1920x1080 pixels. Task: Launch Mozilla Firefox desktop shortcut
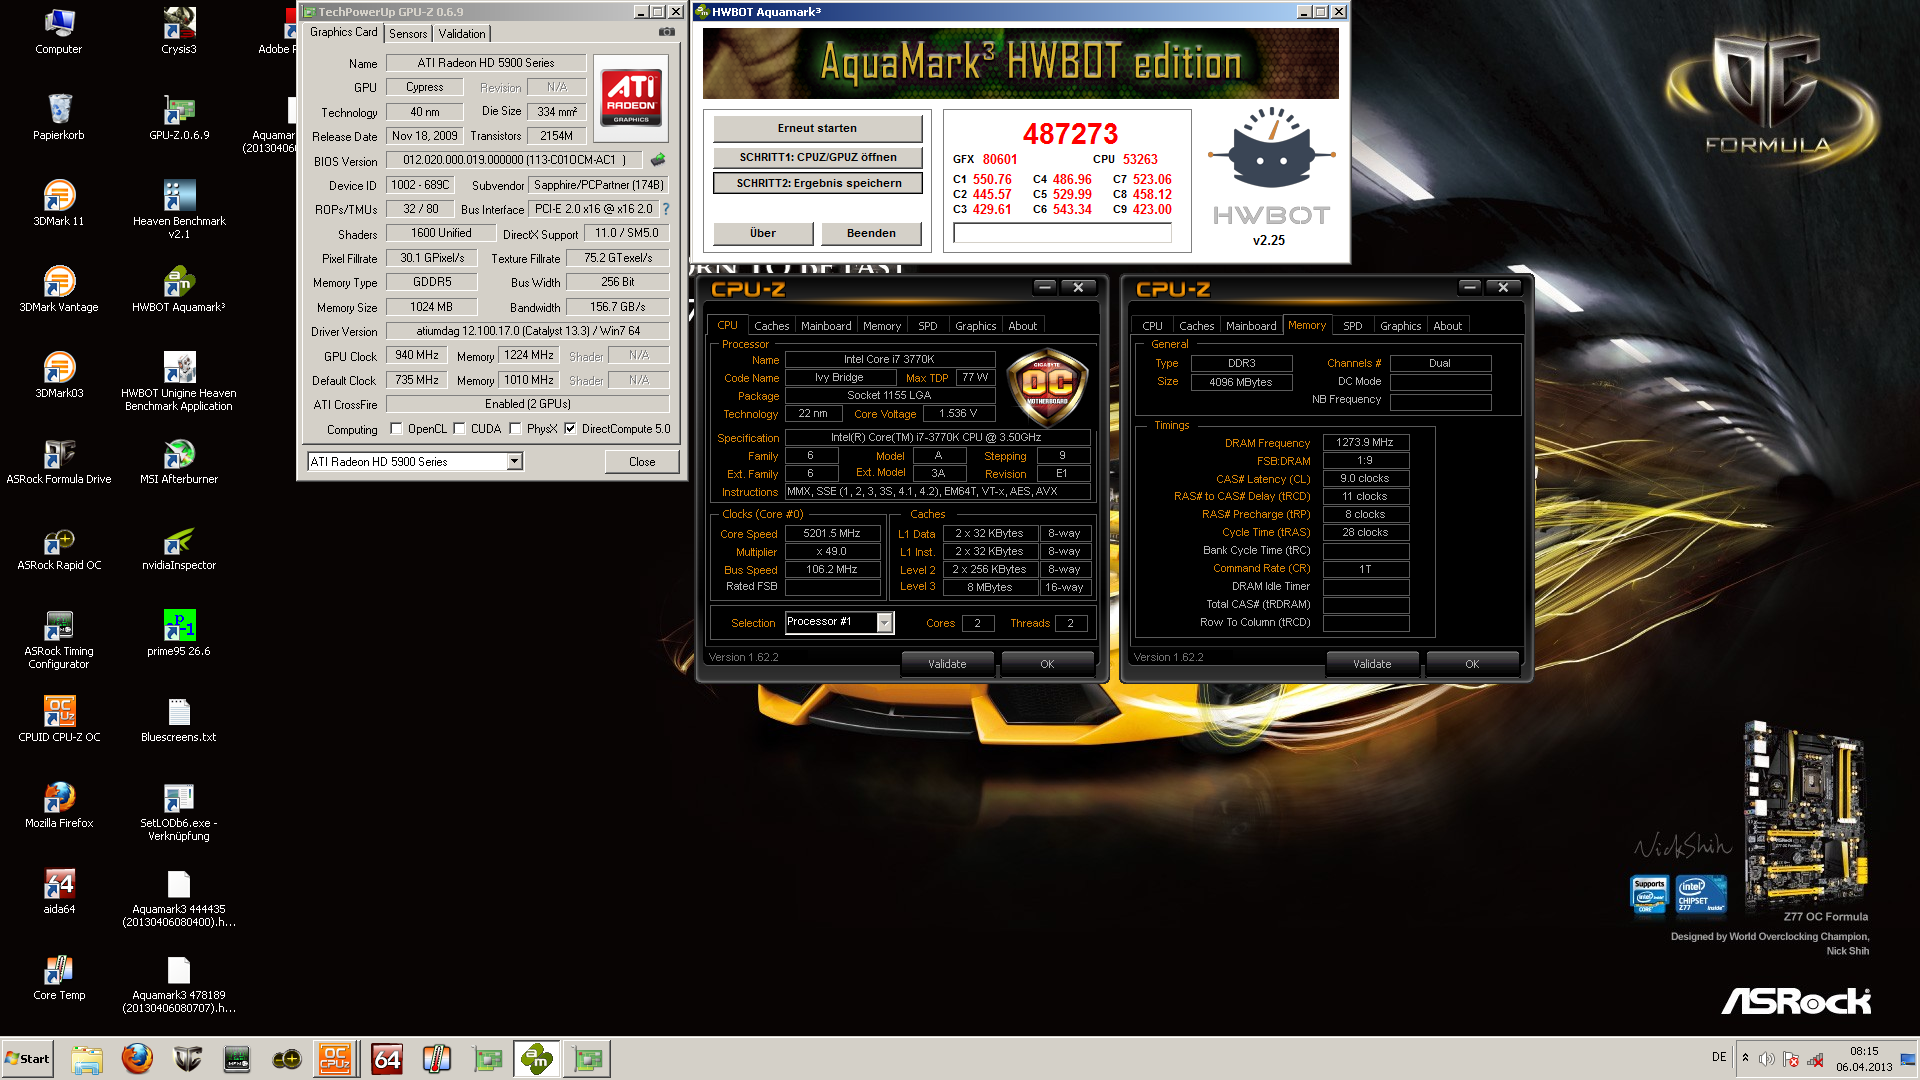[59, 804]
